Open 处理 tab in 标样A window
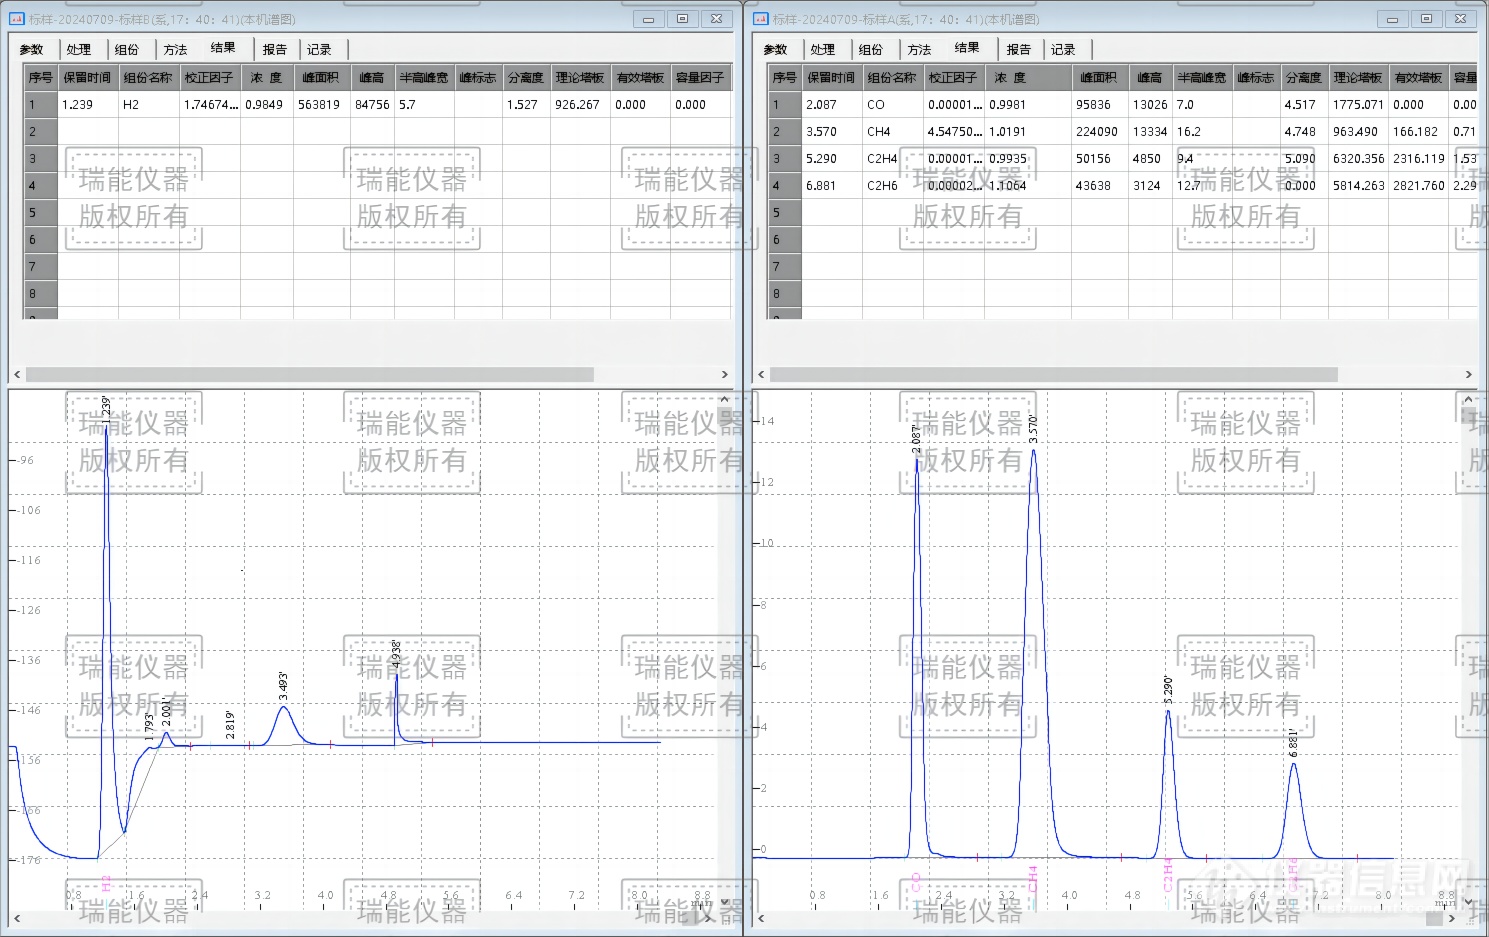The image size is (1489, 937). pos(823,49)
